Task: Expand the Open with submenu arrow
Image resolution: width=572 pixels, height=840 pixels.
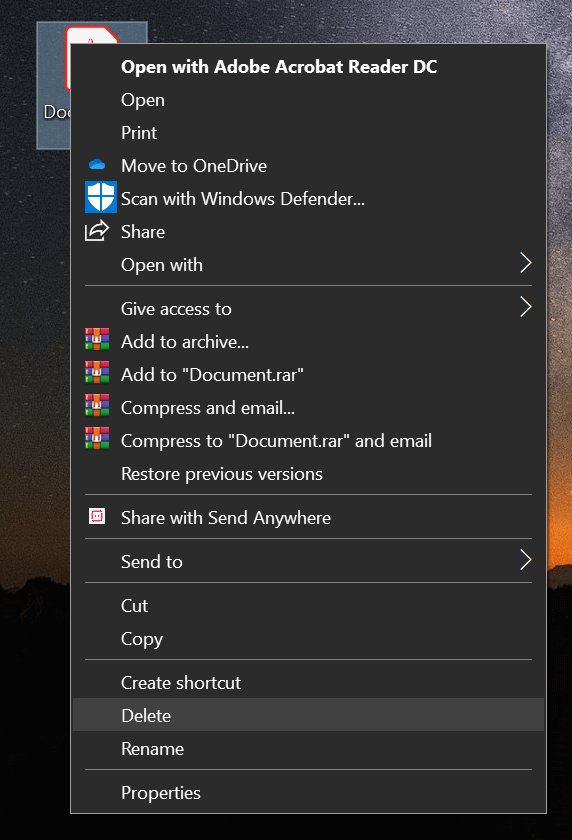Action: (525, 263)
